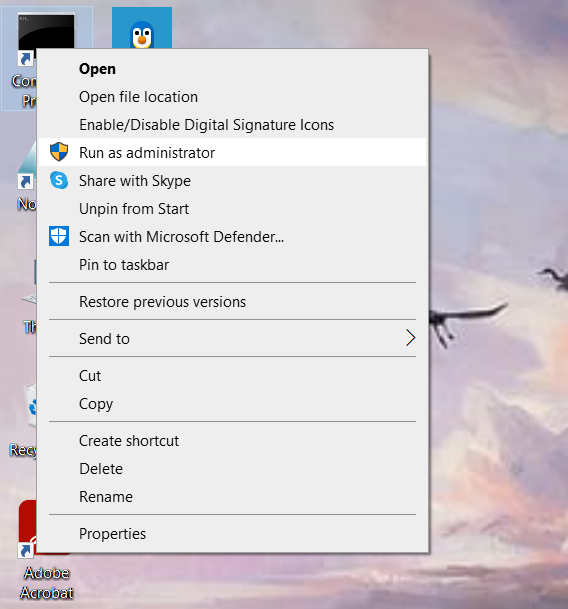Click the Skype logo icon in the menu
This screenshot has width=568, height=609.
[59, 180]
